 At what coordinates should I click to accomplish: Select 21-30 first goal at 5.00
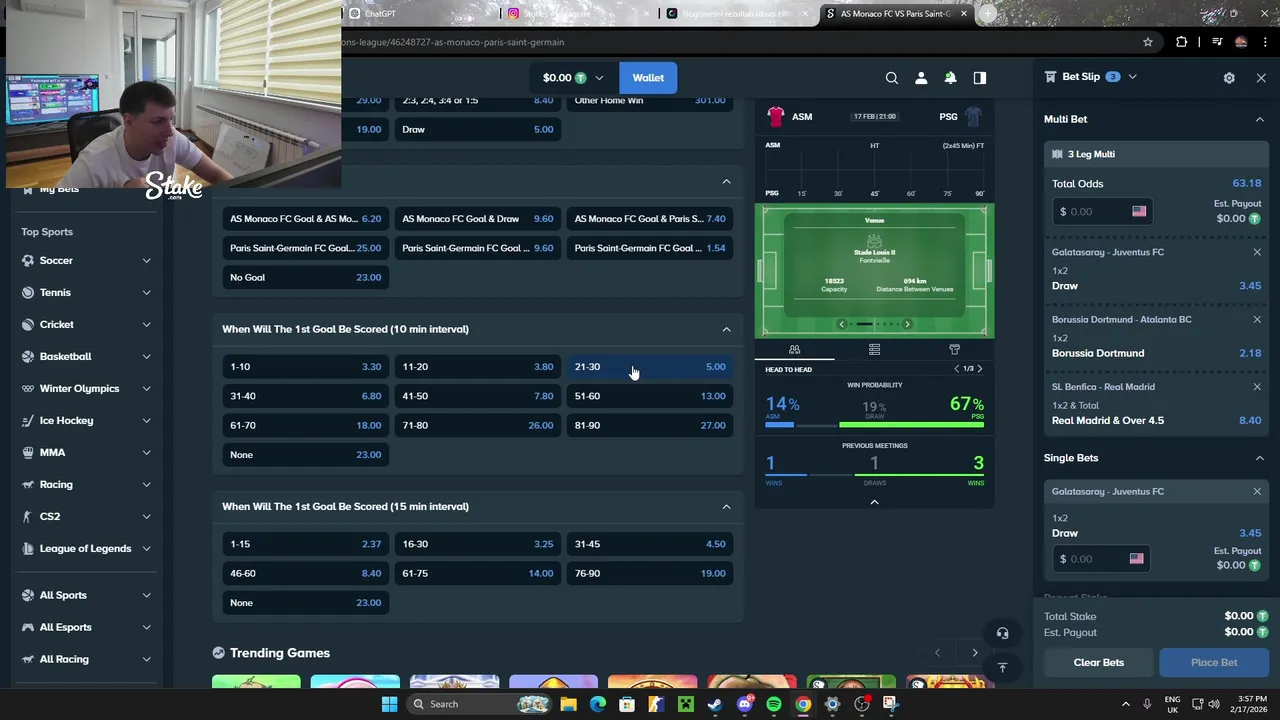coord(650,367)
